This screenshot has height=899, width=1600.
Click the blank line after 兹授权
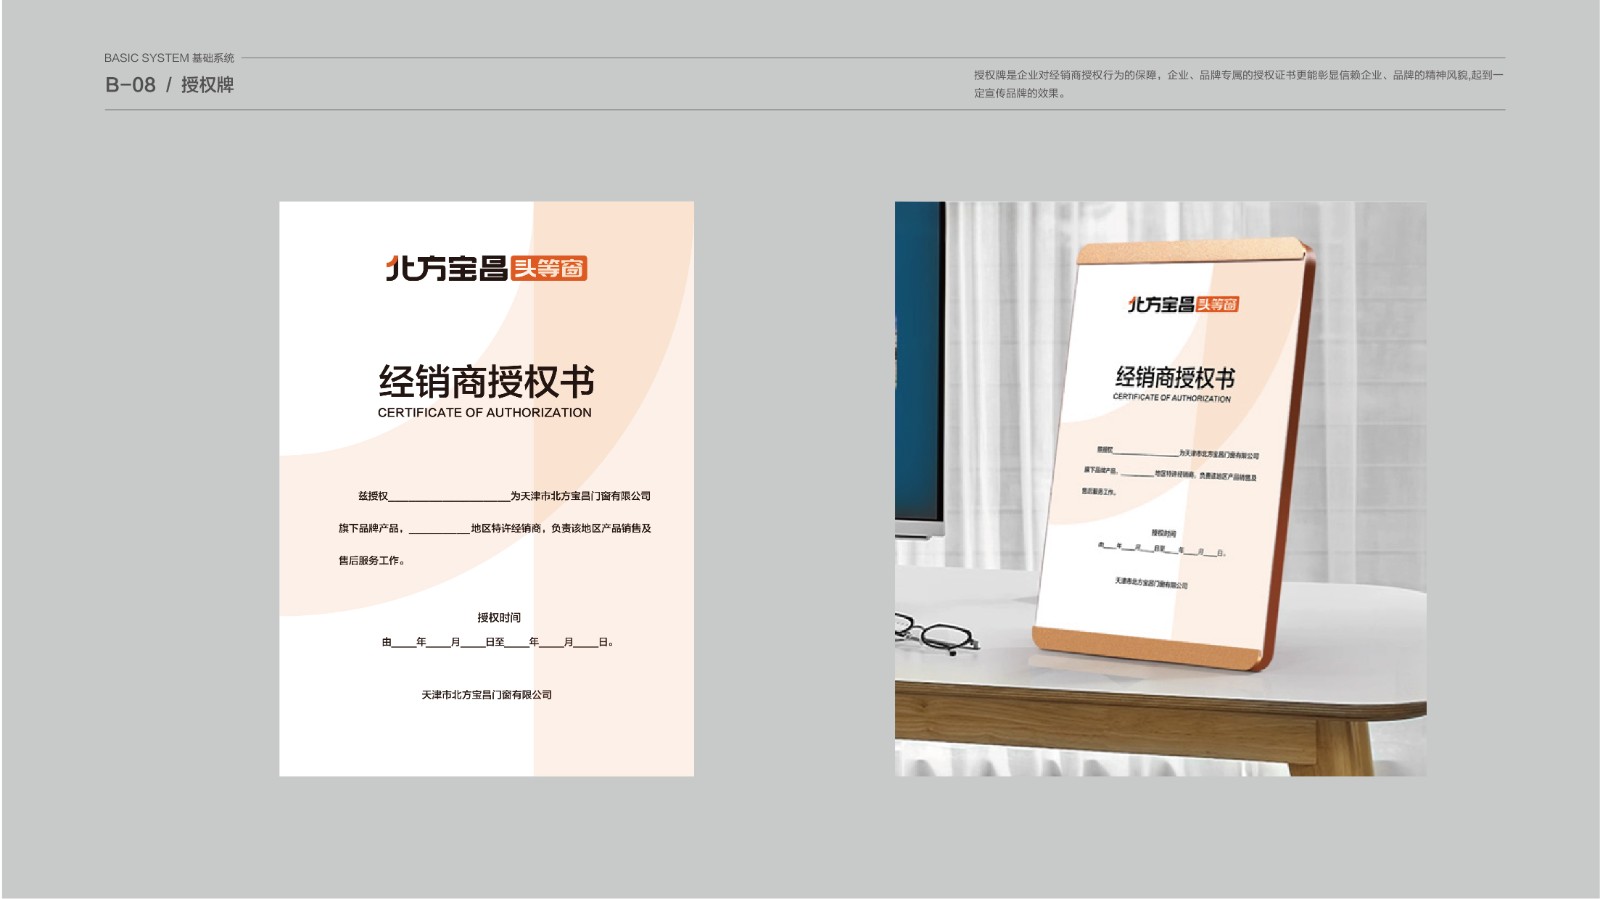click(449, 498)
